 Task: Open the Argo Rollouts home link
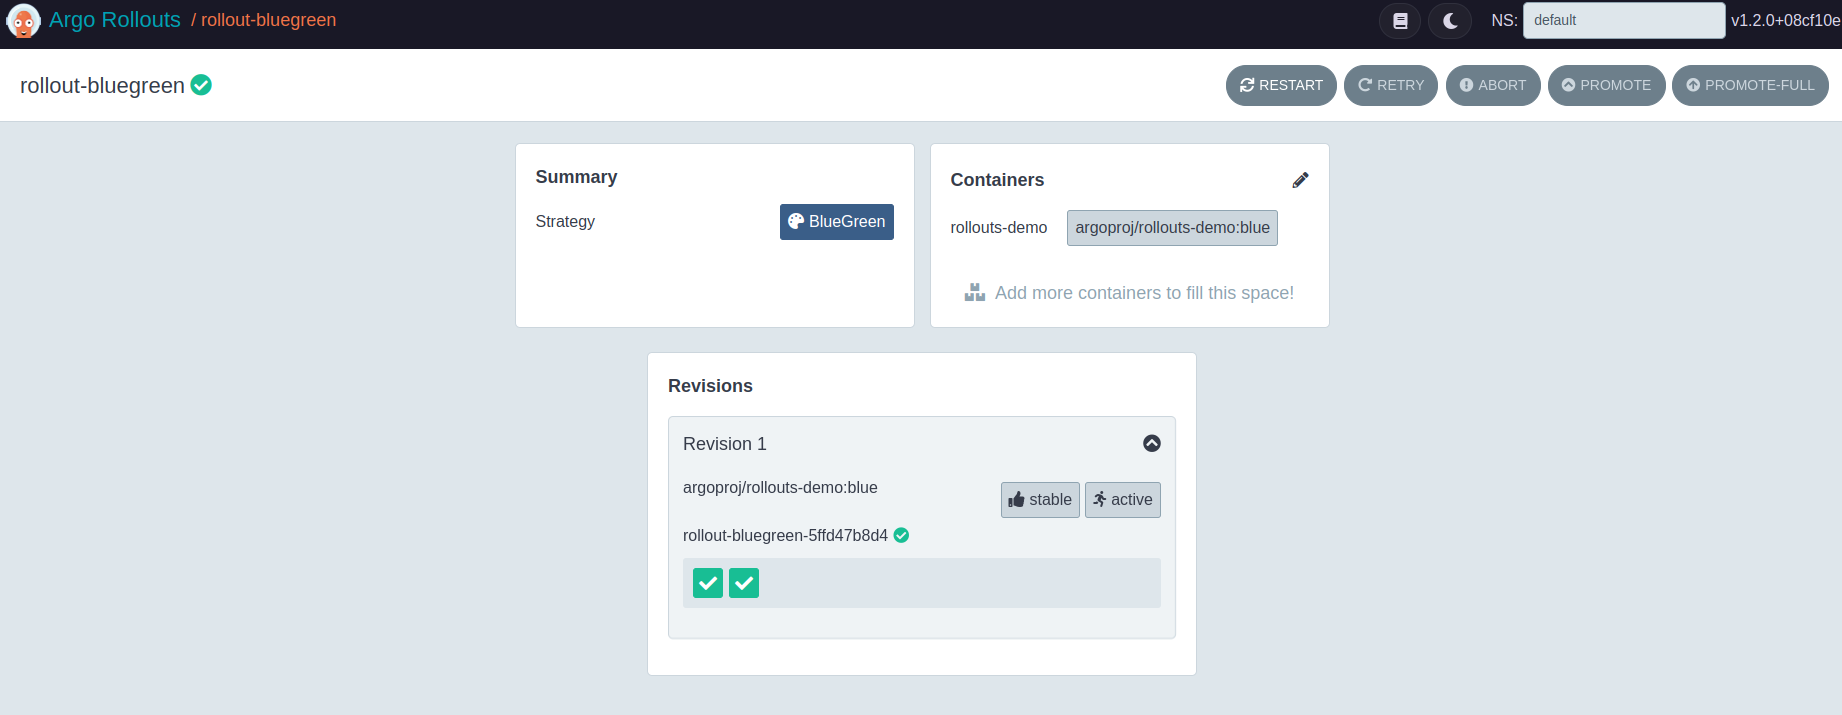point(115,20)
